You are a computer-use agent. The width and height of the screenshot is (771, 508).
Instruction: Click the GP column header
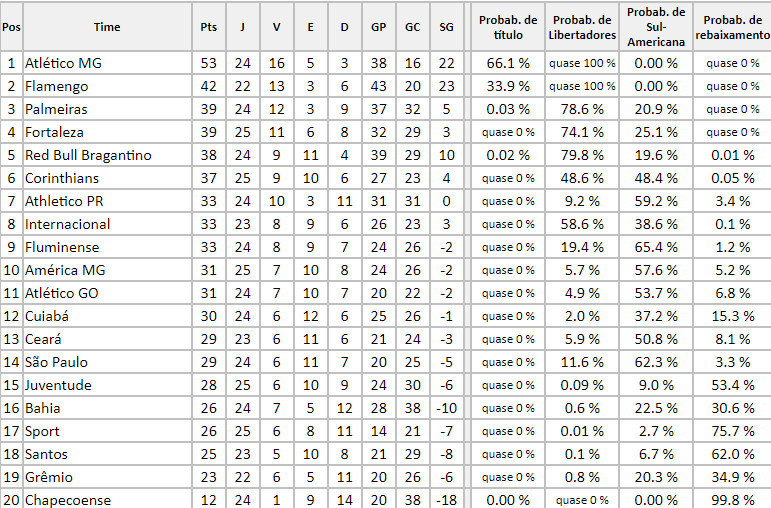(x=378, y=27)
